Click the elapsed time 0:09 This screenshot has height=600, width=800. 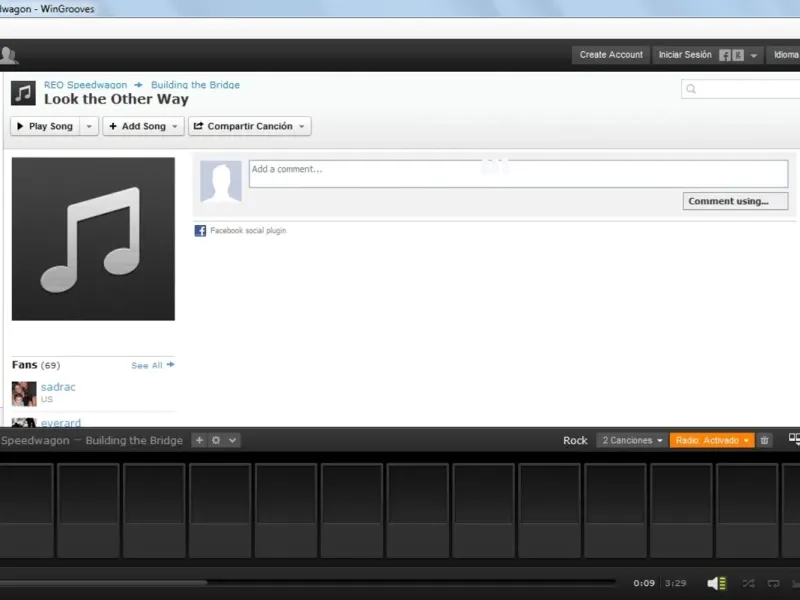644,583
